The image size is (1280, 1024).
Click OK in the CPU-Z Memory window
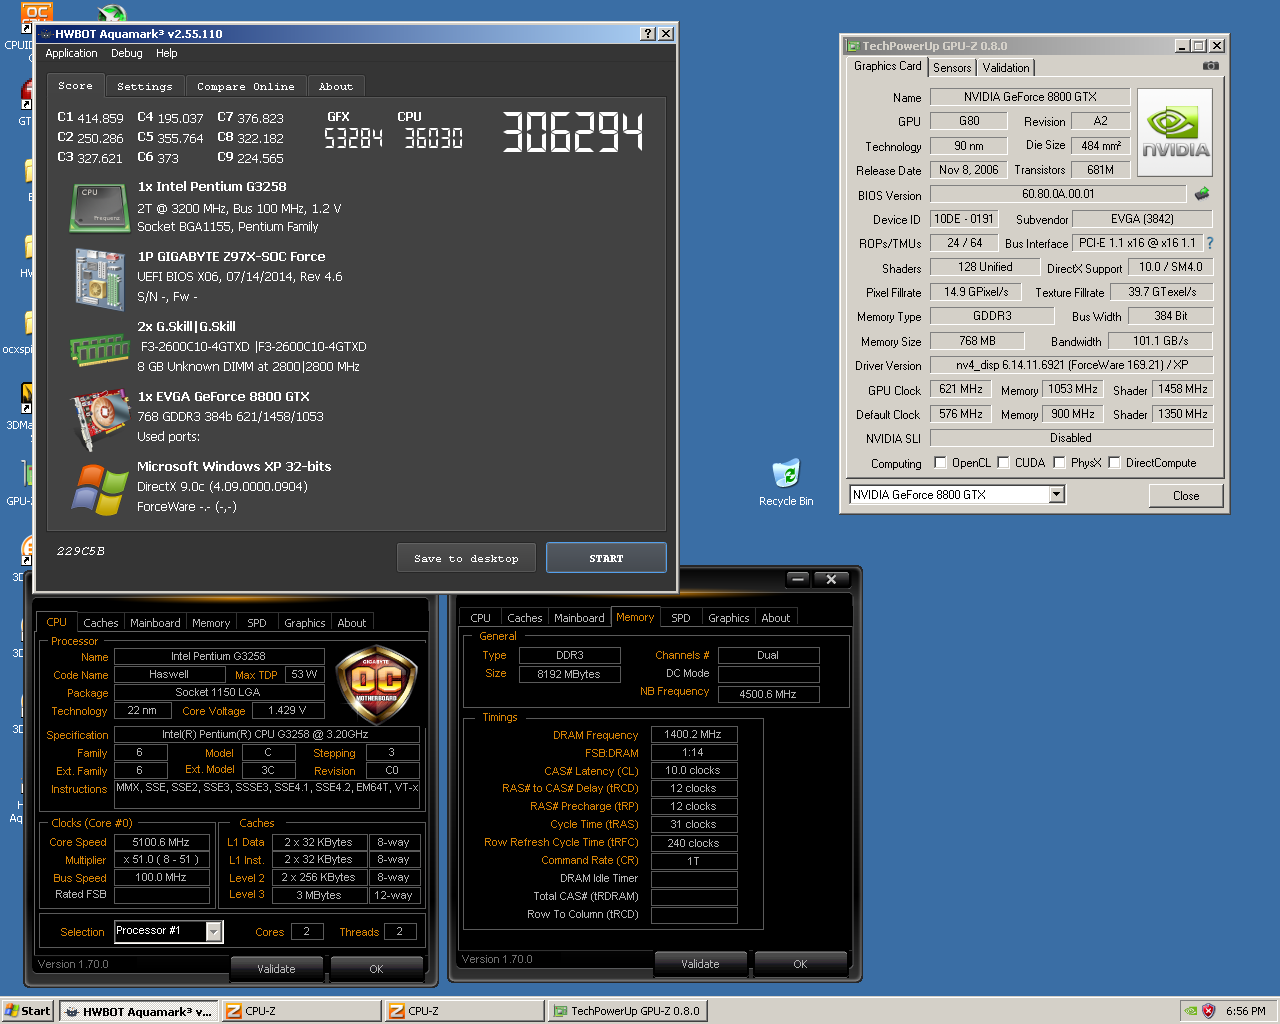800,963
